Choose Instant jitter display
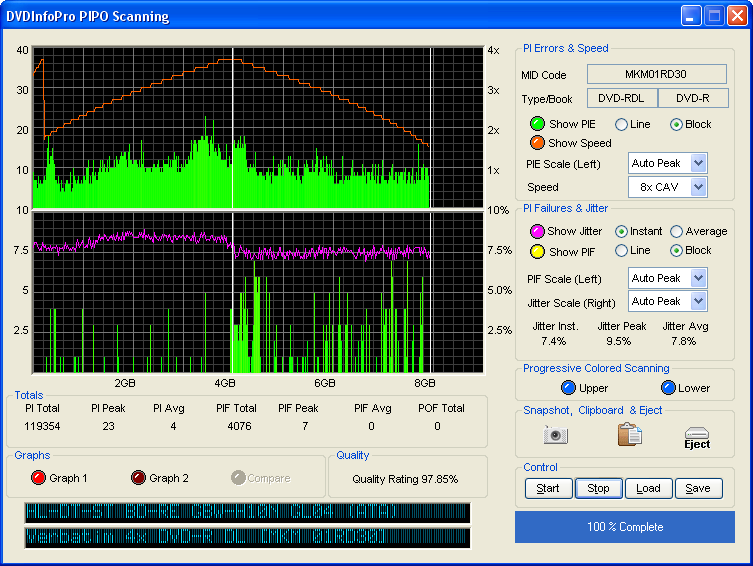Image resolution: width=753 pixels, height=566 pixels. coord(621,231)
